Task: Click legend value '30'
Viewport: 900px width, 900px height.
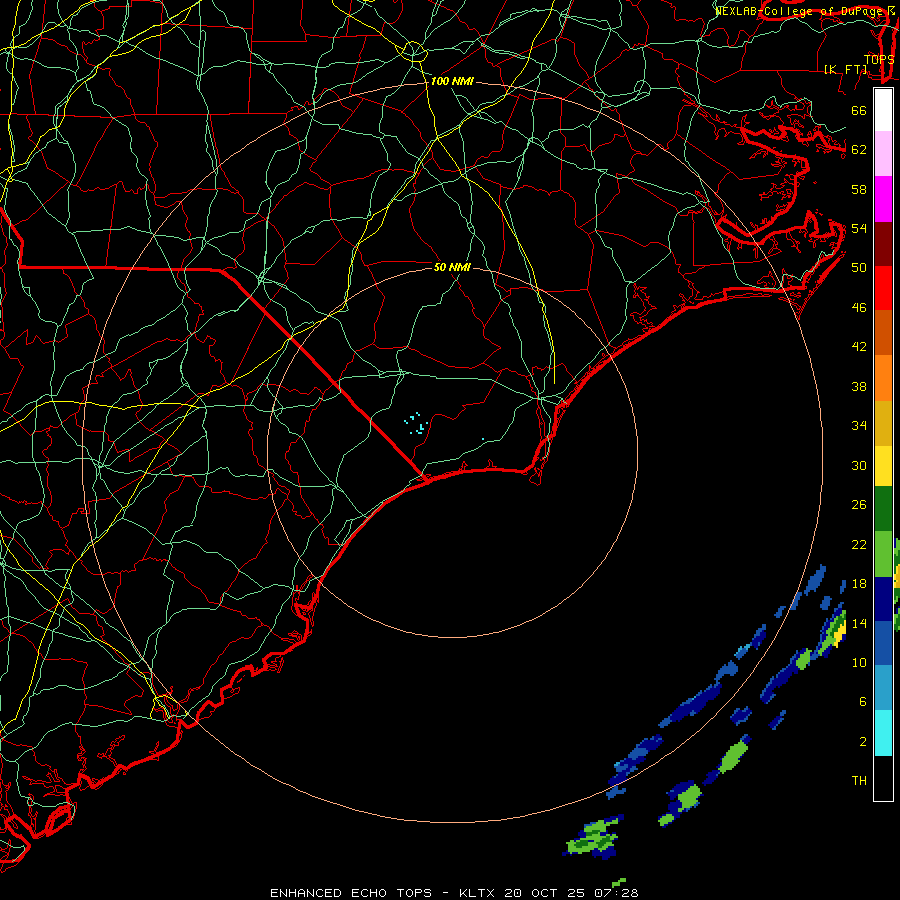Action: [x=859, y=465]
